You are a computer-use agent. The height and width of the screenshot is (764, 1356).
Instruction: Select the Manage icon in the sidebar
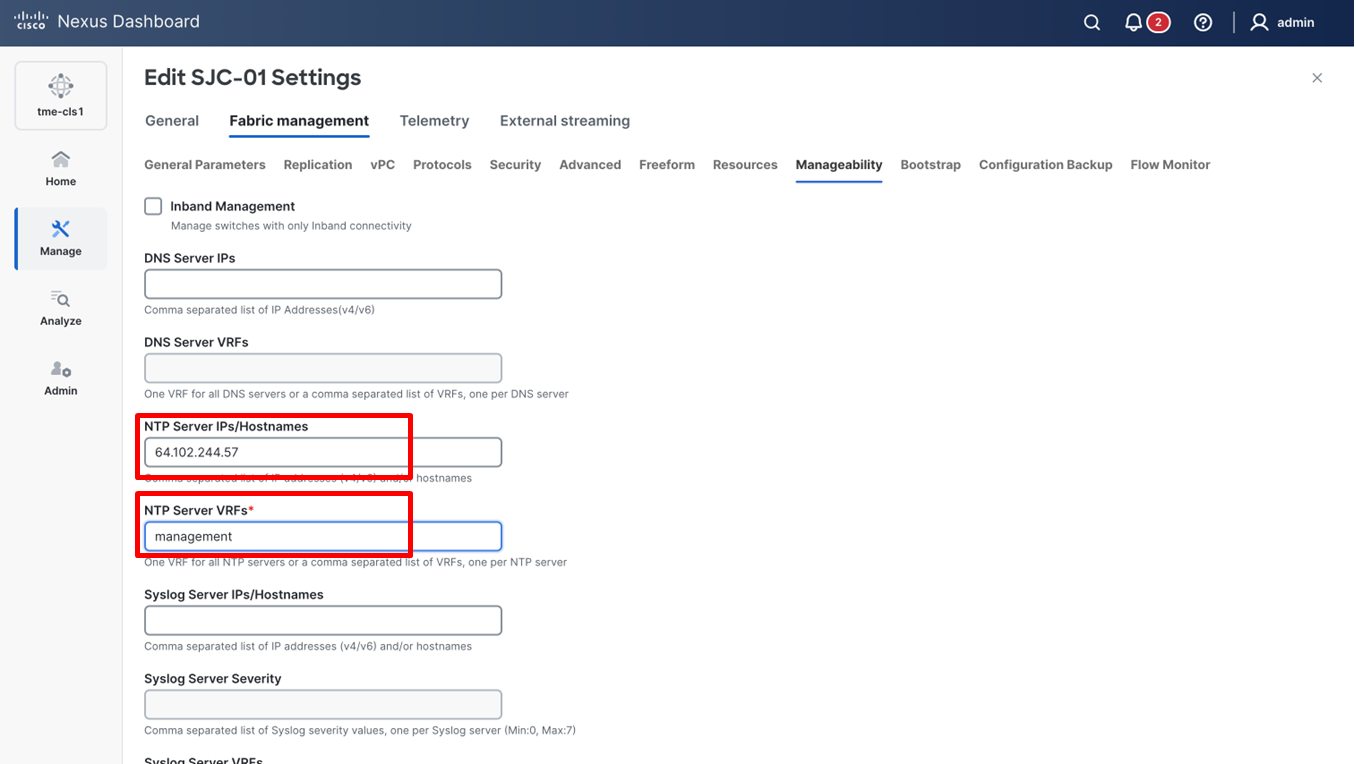[60, 238]
